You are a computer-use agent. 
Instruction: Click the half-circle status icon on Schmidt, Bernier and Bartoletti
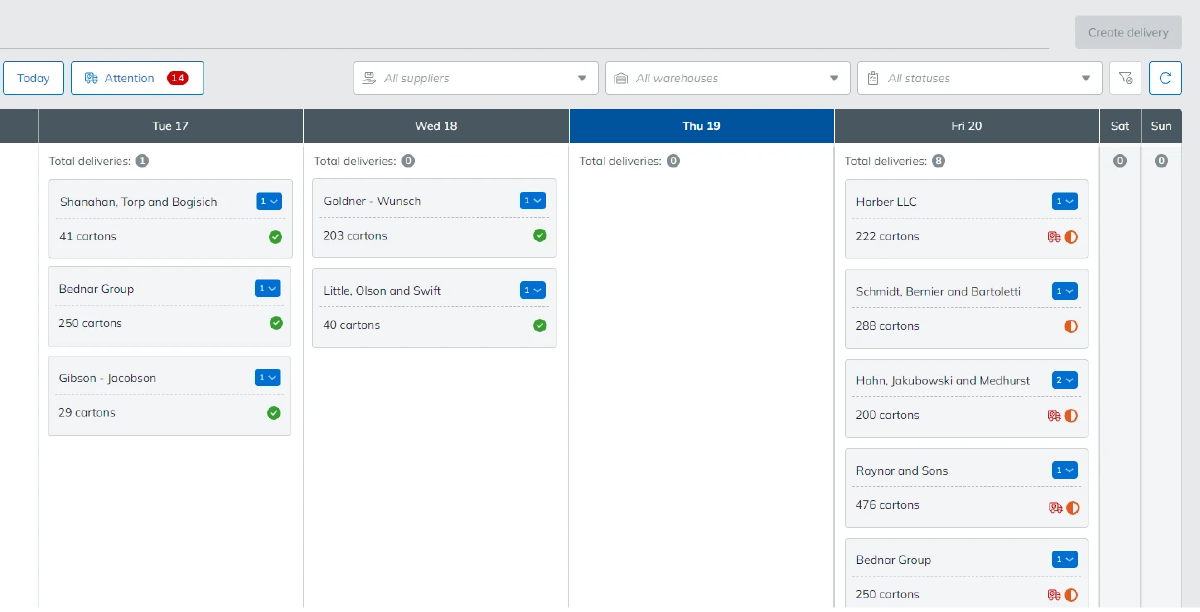tap(1071, 326)
